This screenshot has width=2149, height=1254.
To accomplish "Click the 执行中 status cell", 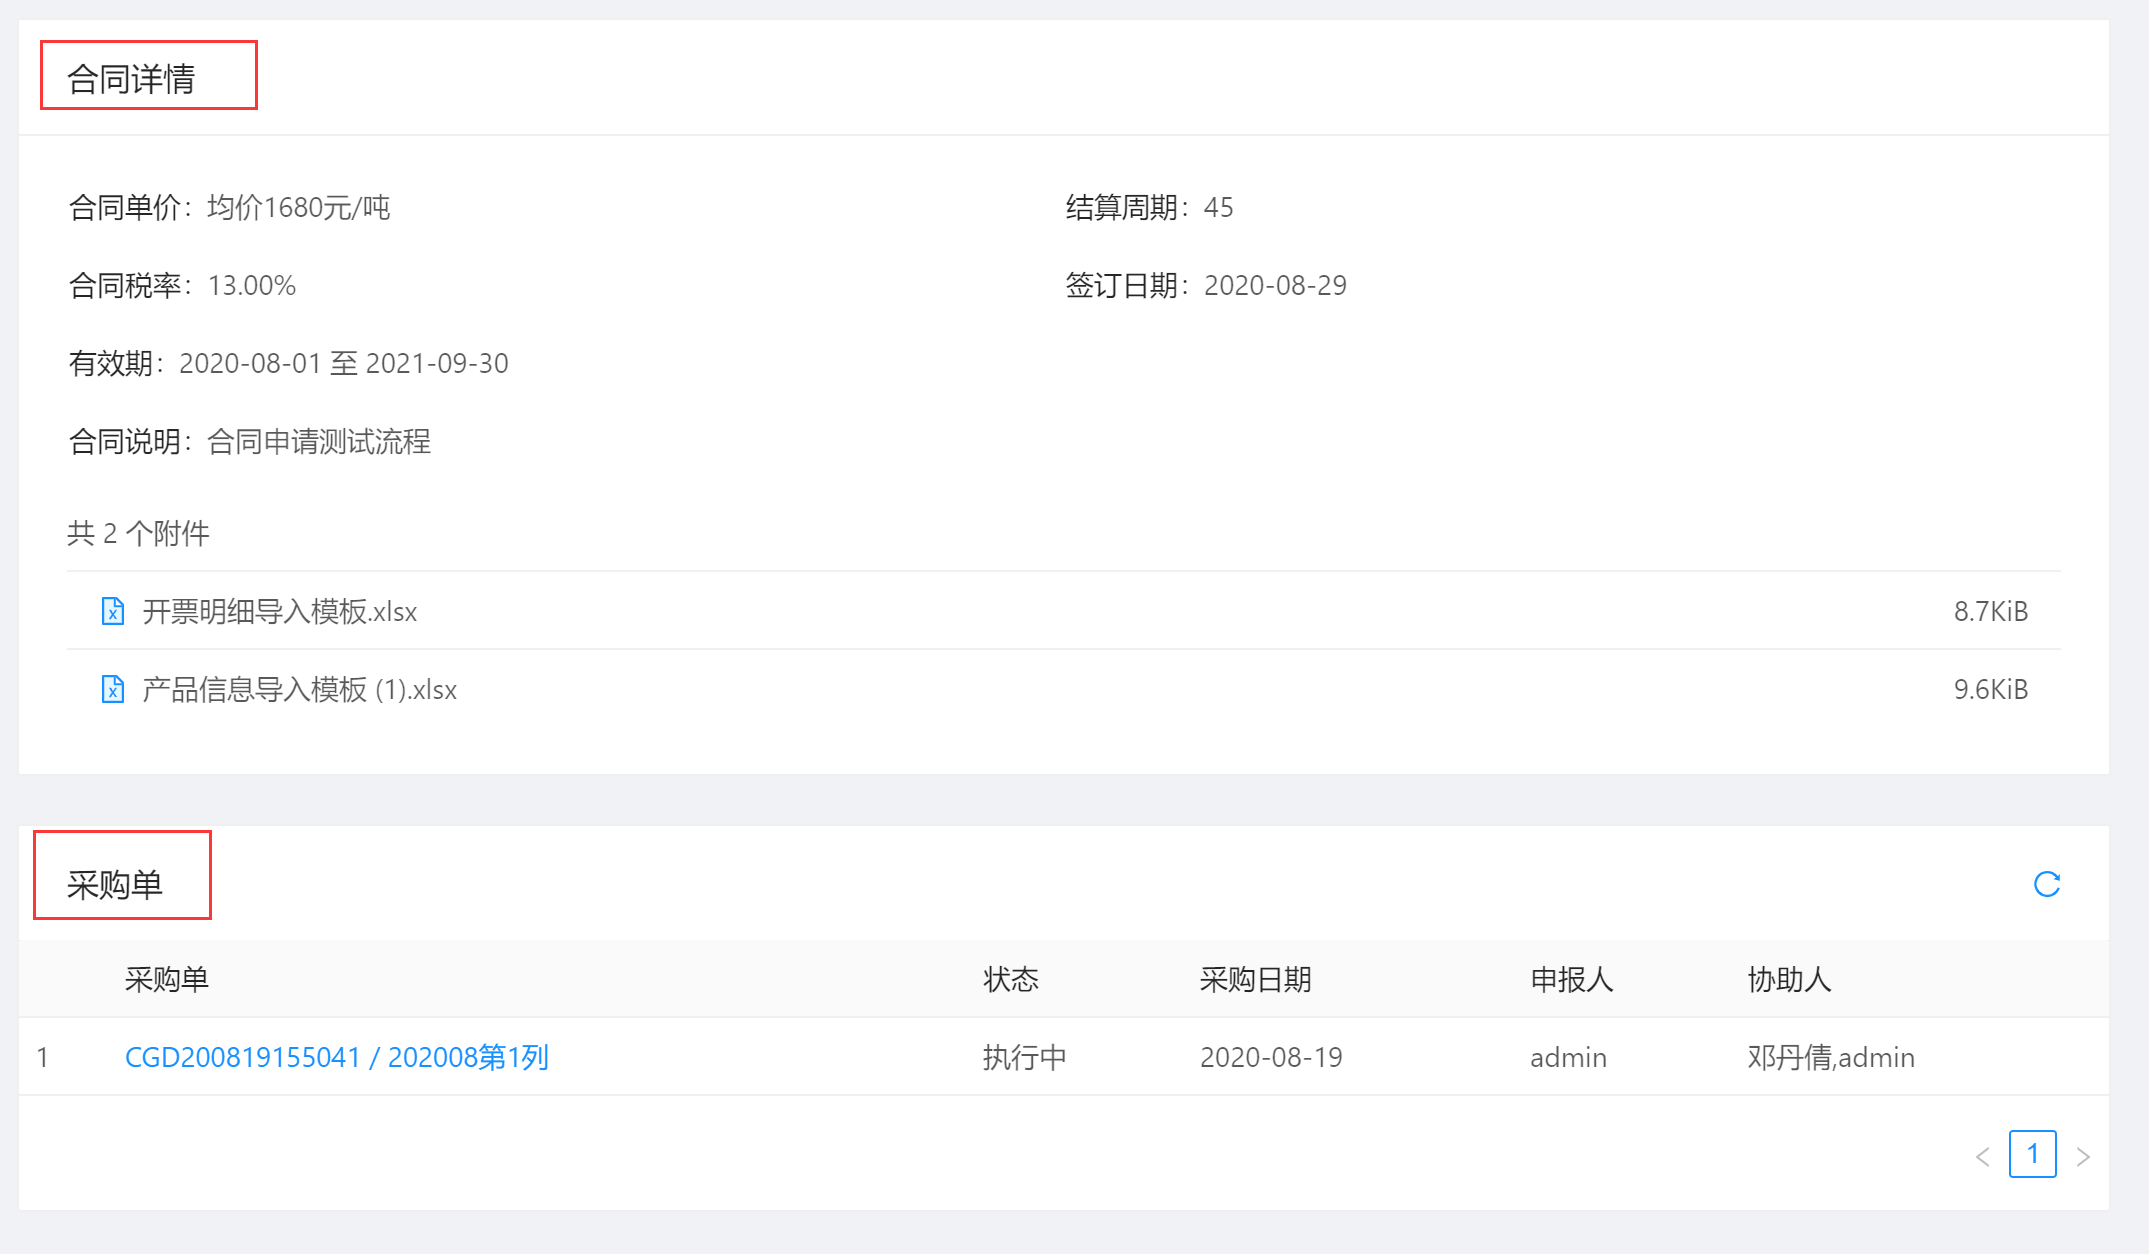I will (1024, 1057).
